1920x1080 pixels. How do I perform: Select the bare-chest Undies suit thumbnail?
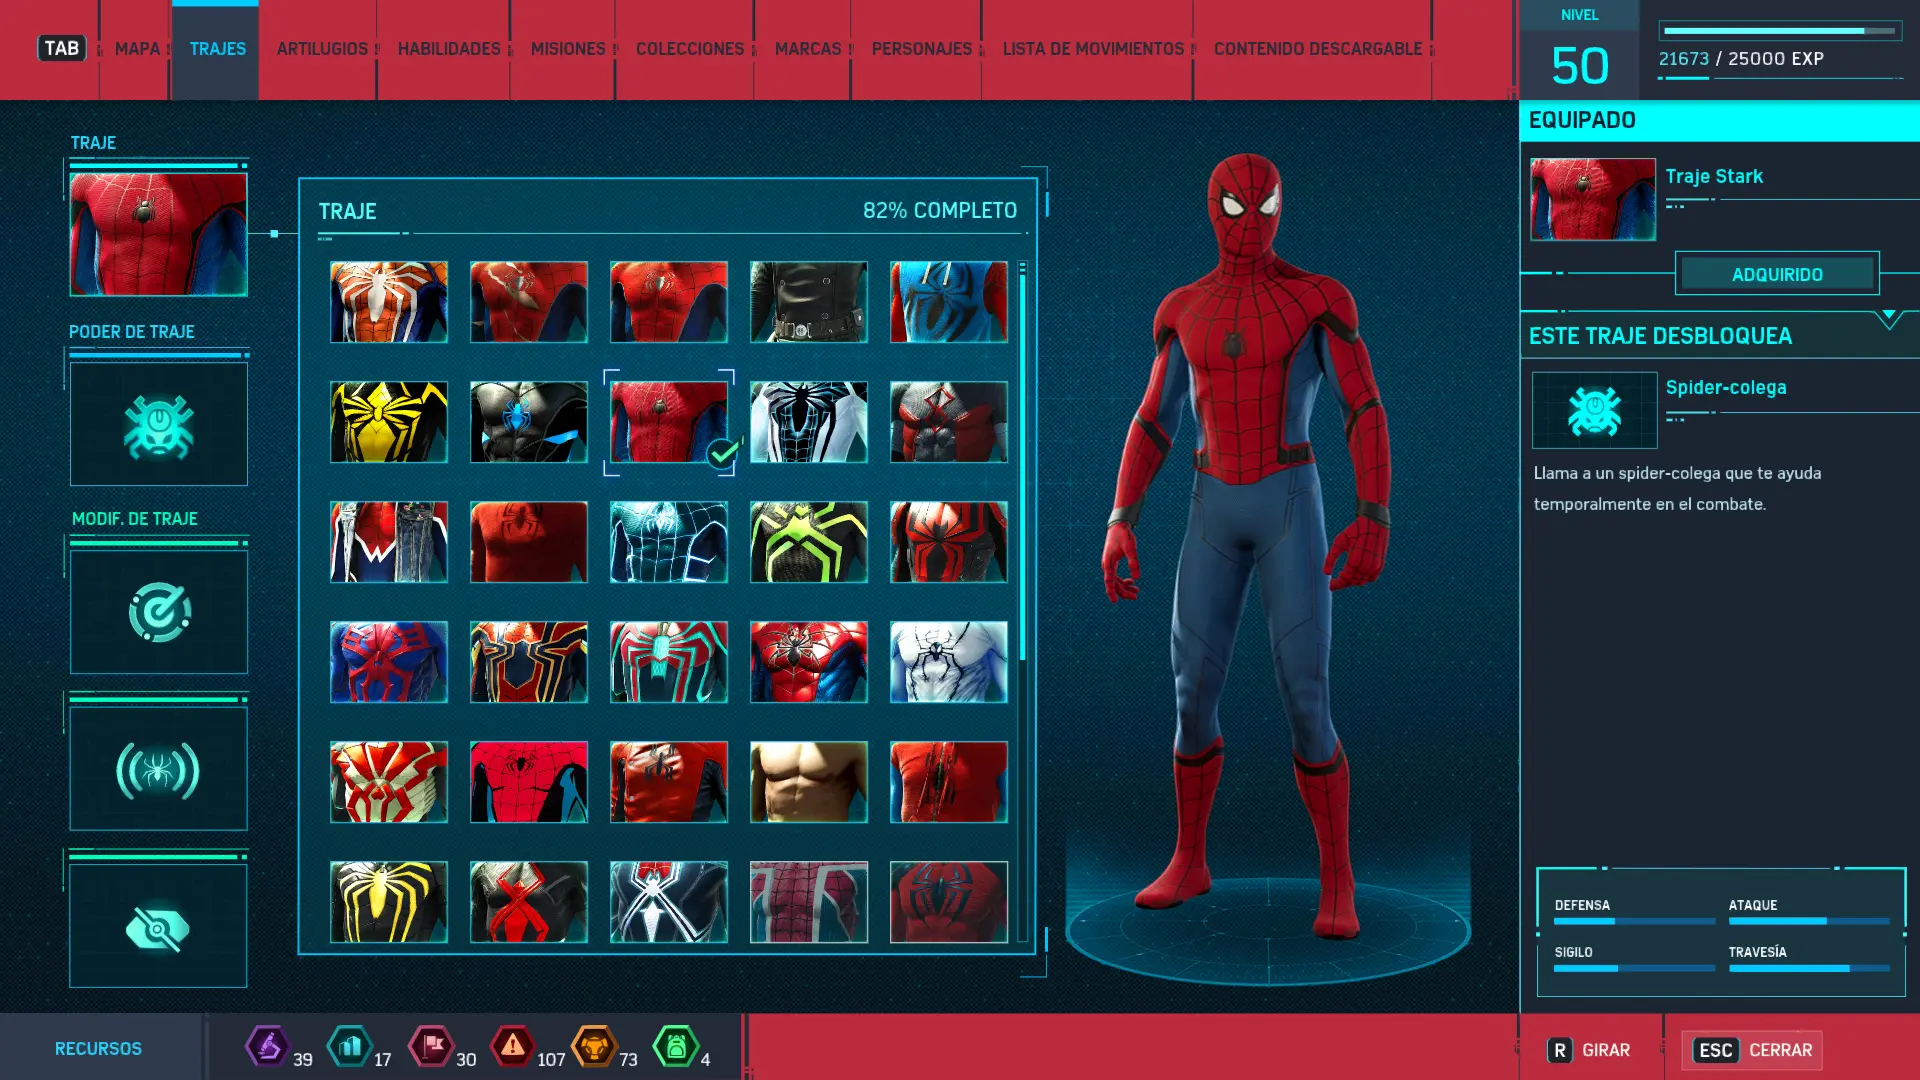point(809,782)
